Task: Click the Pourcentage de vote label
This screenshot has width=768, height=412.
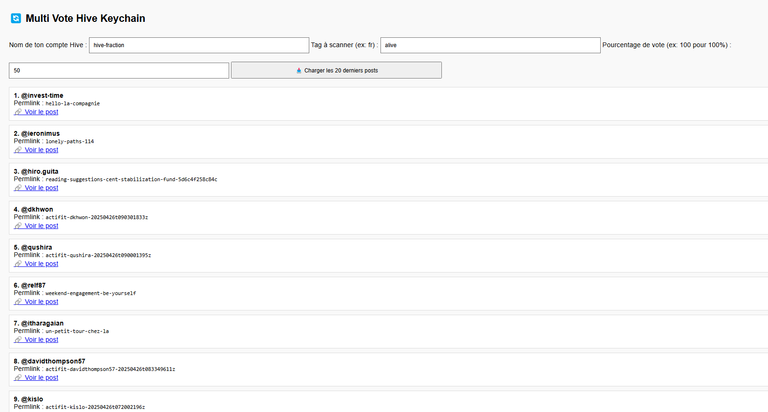Action: (667, 45)
